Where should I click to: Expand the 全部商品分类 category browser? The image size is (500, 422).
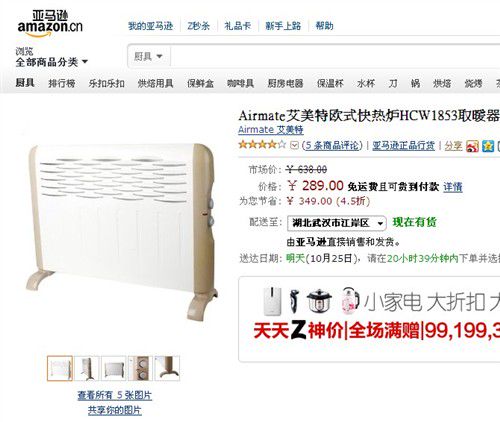(51, 62)
